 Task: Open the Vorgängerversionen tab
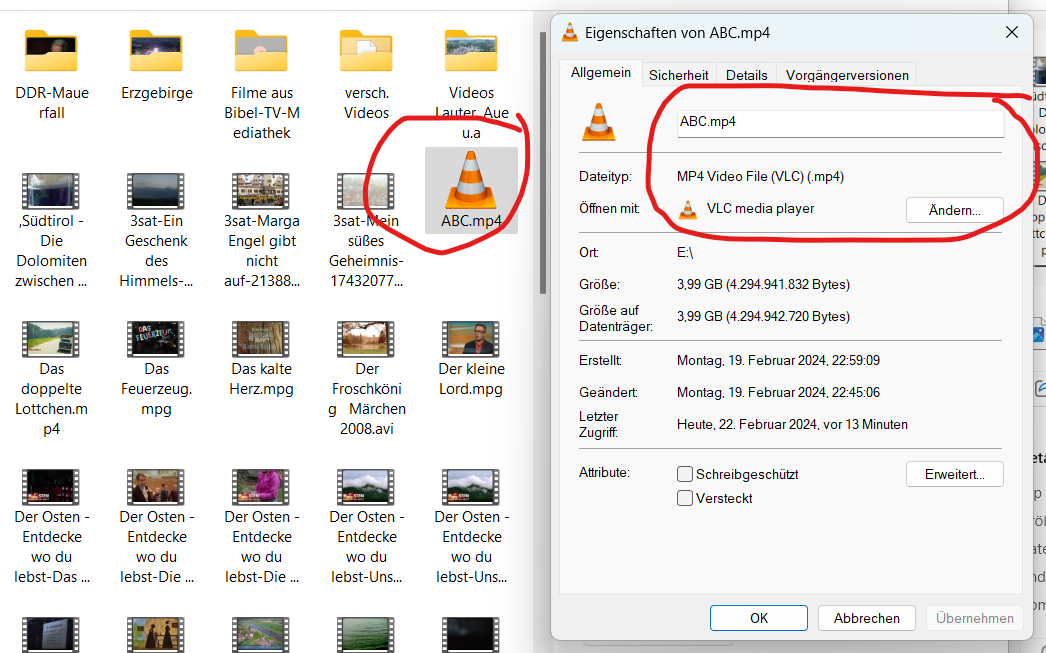coord(847,75)
